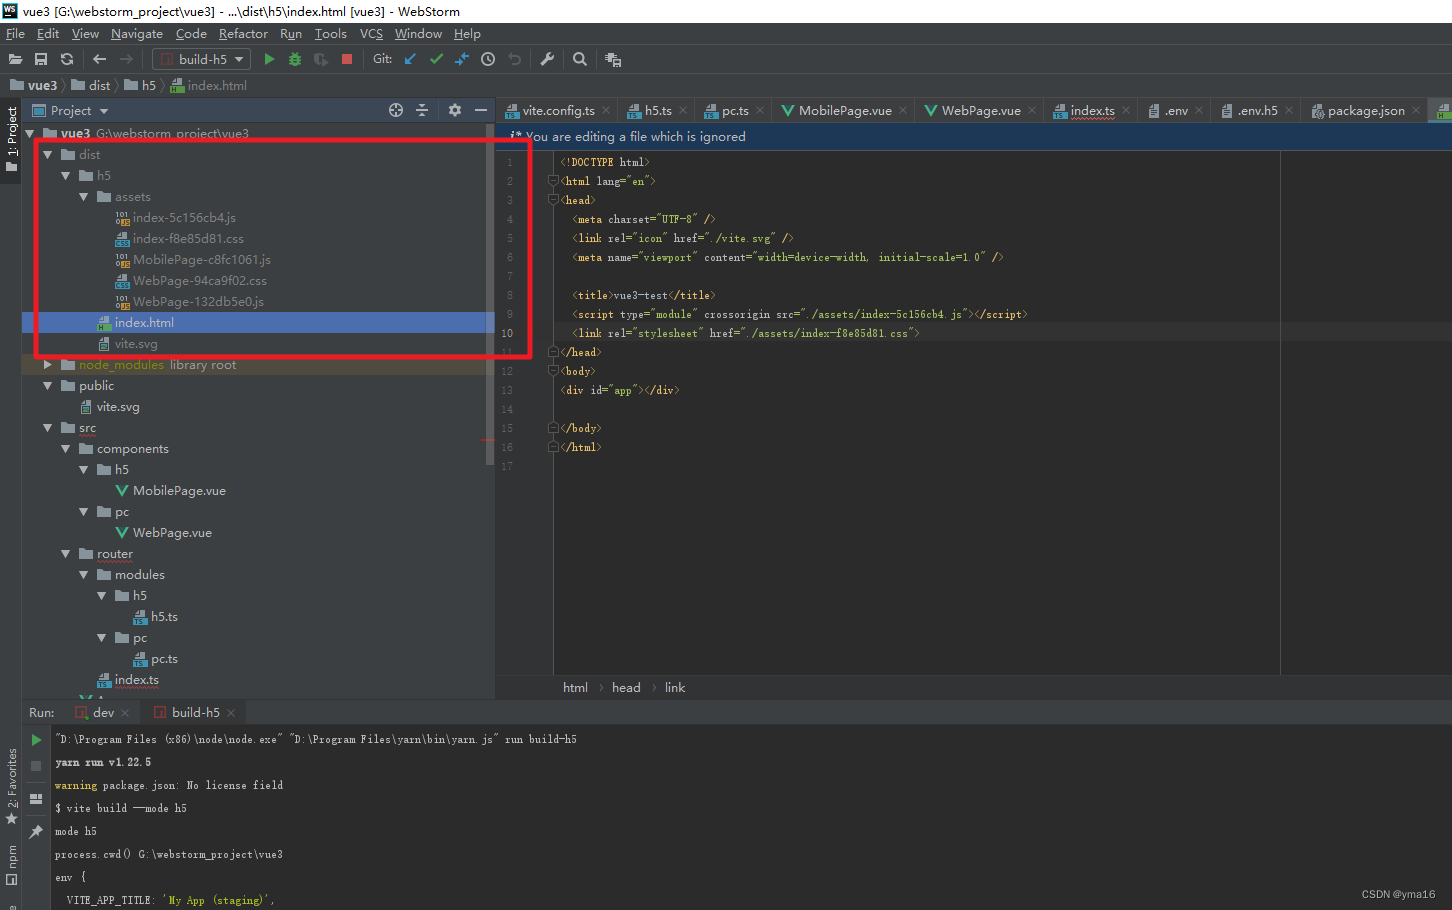Click the head breadcrumb below the editor
This screenshot has width=1452, height=910.
[626, 687]
